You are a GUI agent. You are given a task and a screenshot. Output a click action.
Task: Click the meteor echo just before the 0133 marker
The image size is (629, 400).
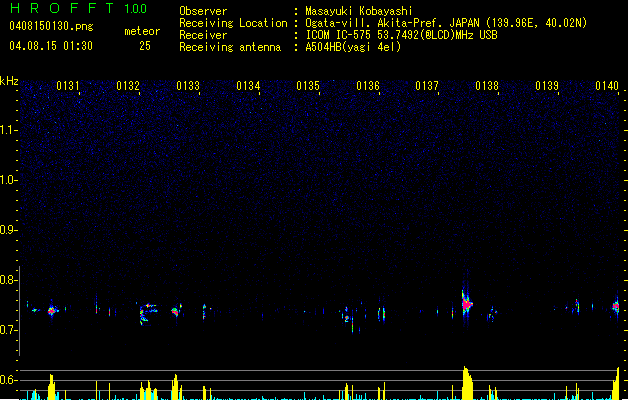coord(176,311)
